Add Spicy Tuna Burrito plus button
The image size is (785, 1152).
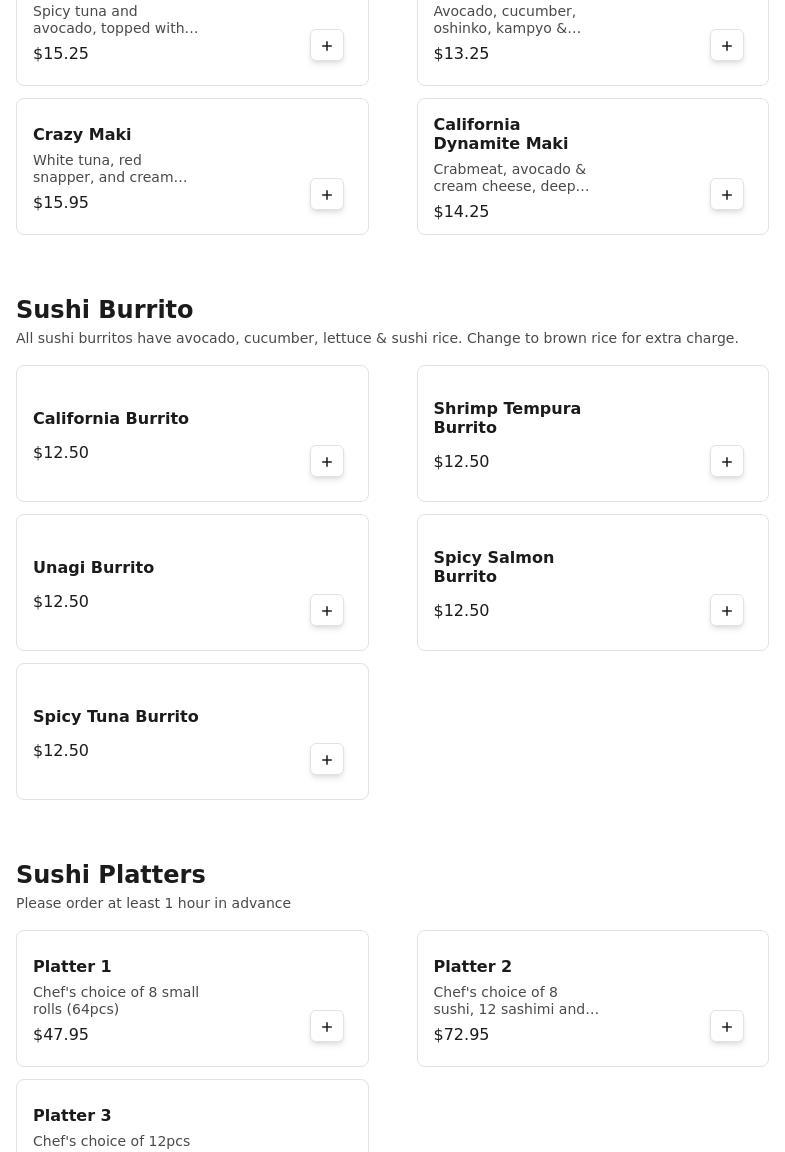point(327,760)
